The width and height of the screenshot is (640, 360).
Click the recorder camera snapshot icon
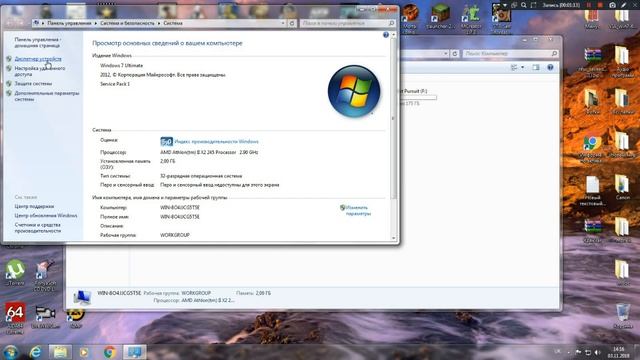coord(612,5)
